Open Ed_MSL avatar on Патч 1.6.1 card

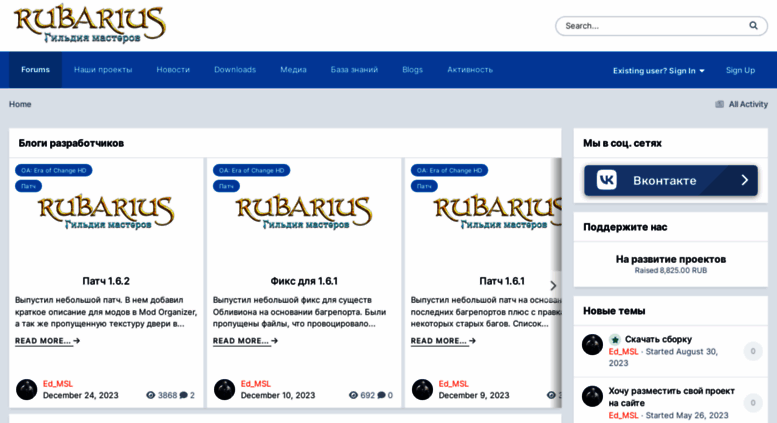tap(422, 389)
